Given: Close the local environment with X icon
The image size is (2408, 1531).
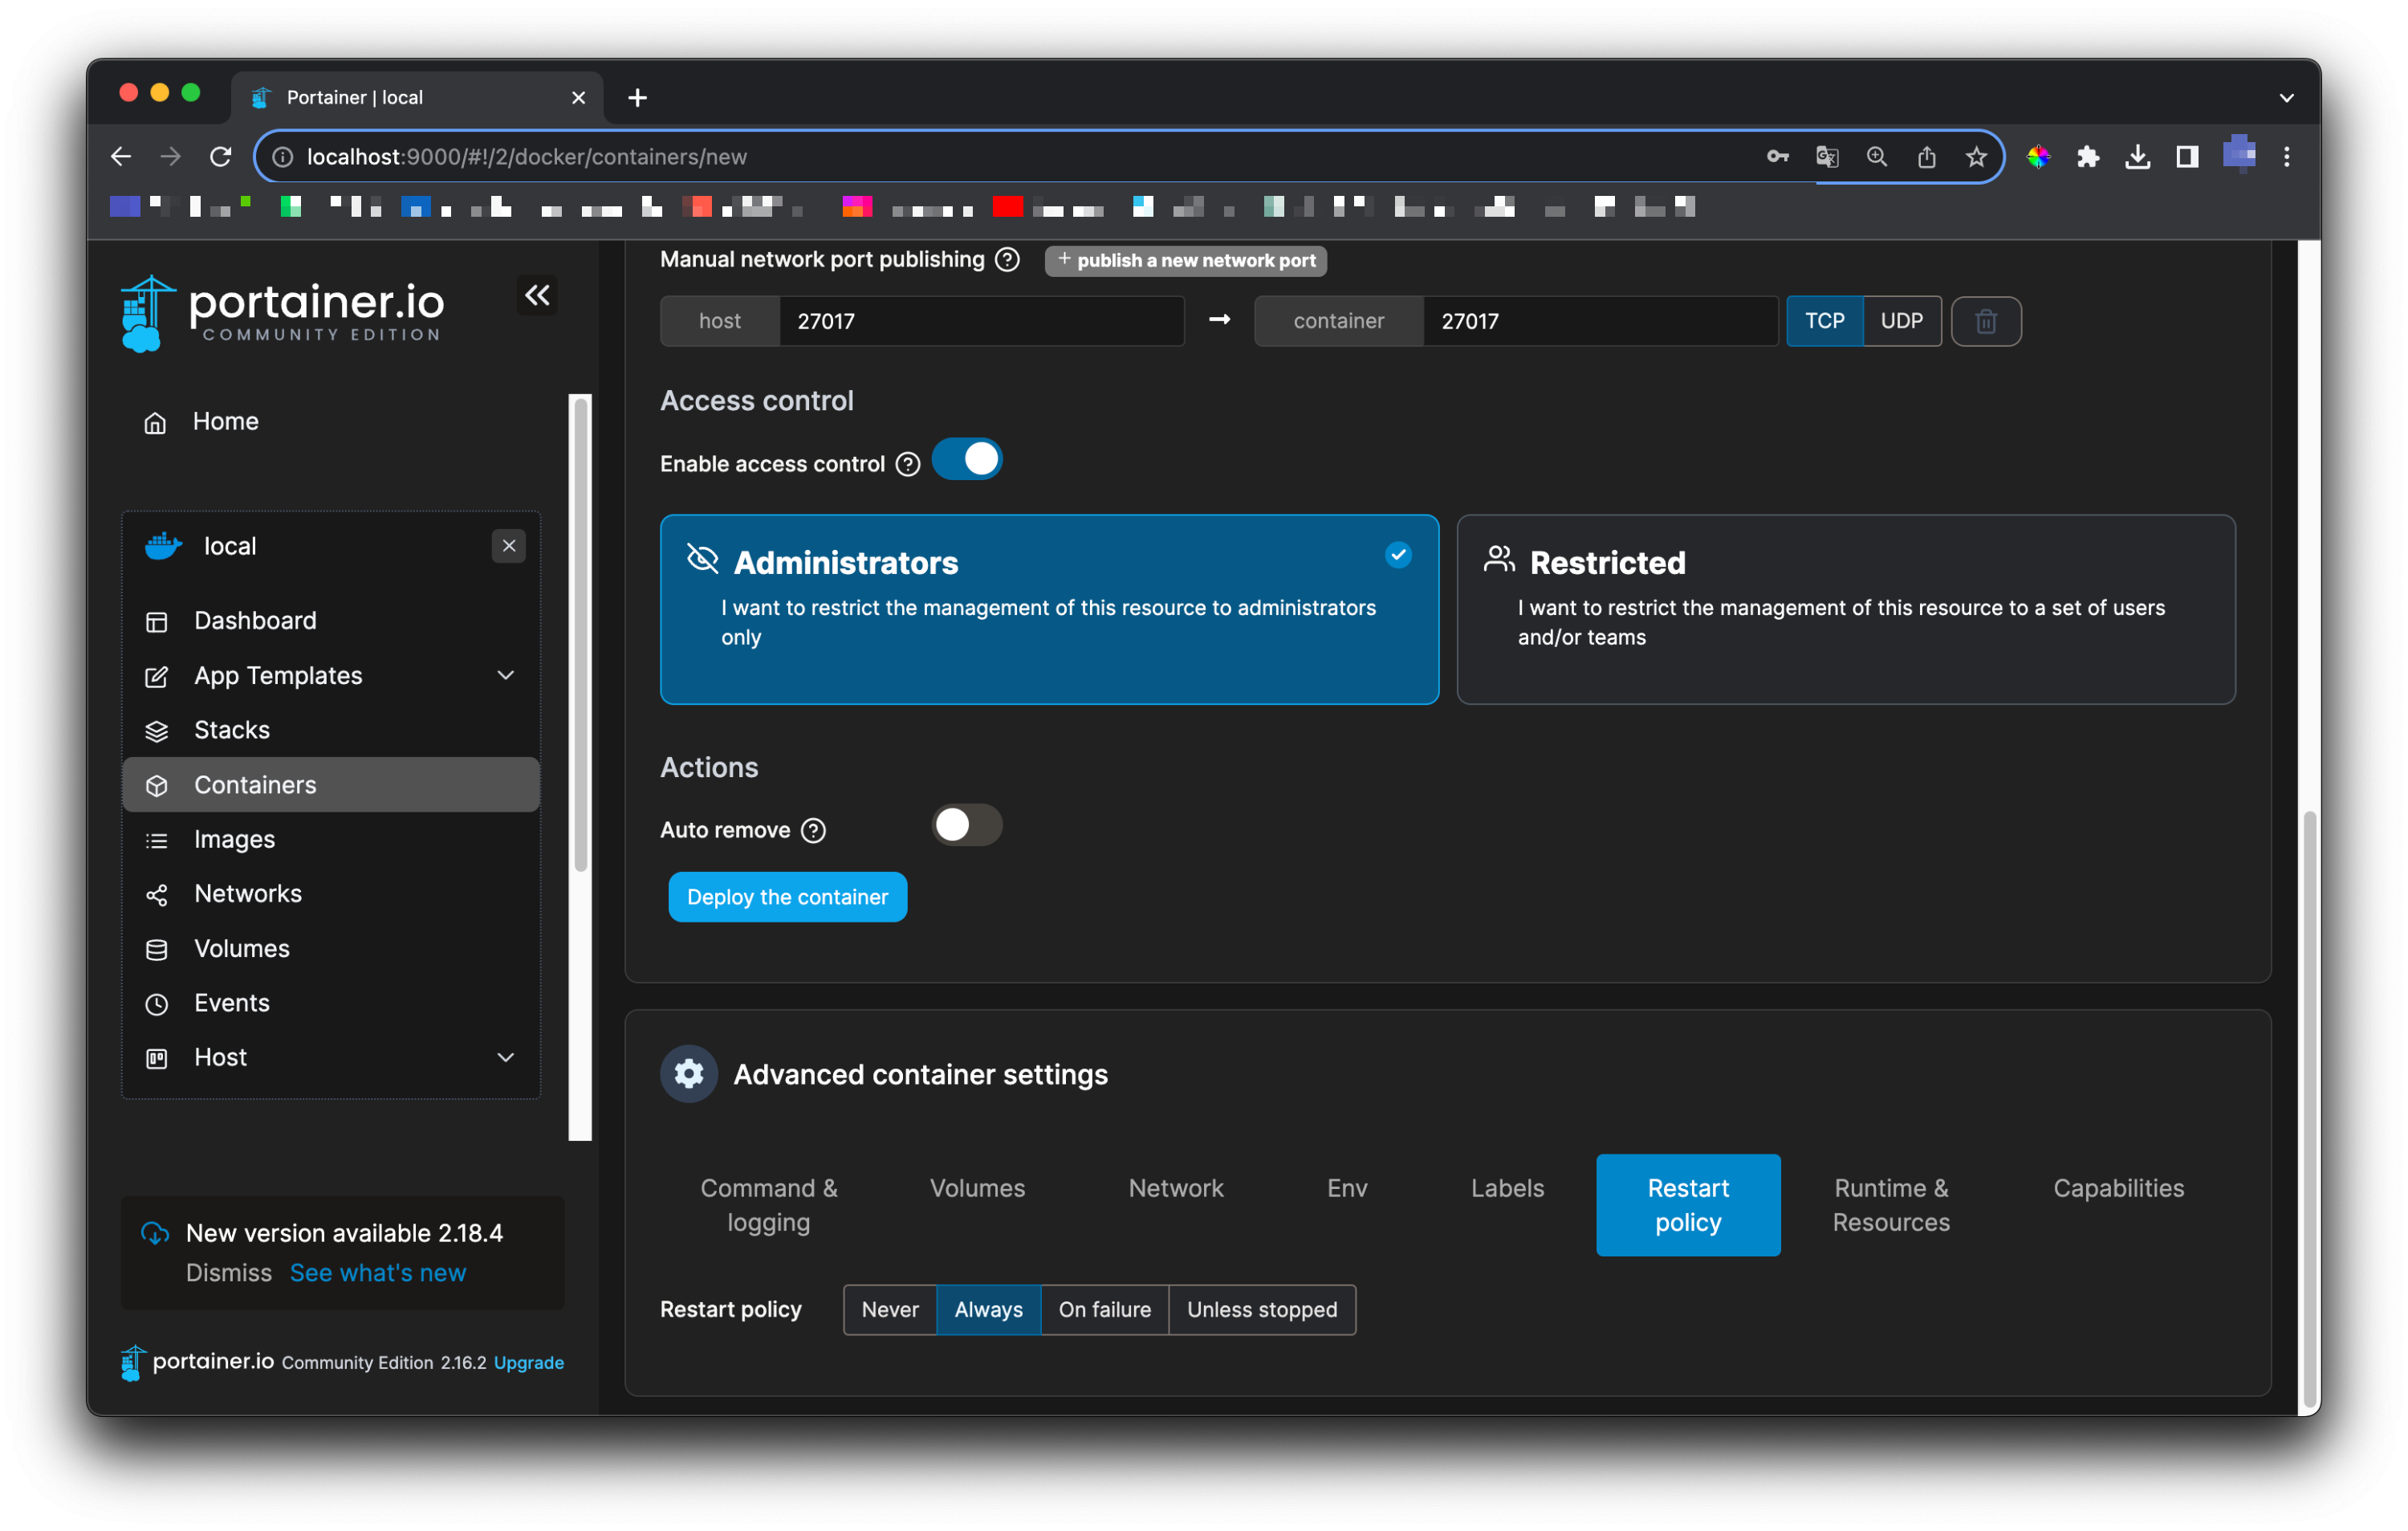Looking at the screenshot, I should 508,546.
